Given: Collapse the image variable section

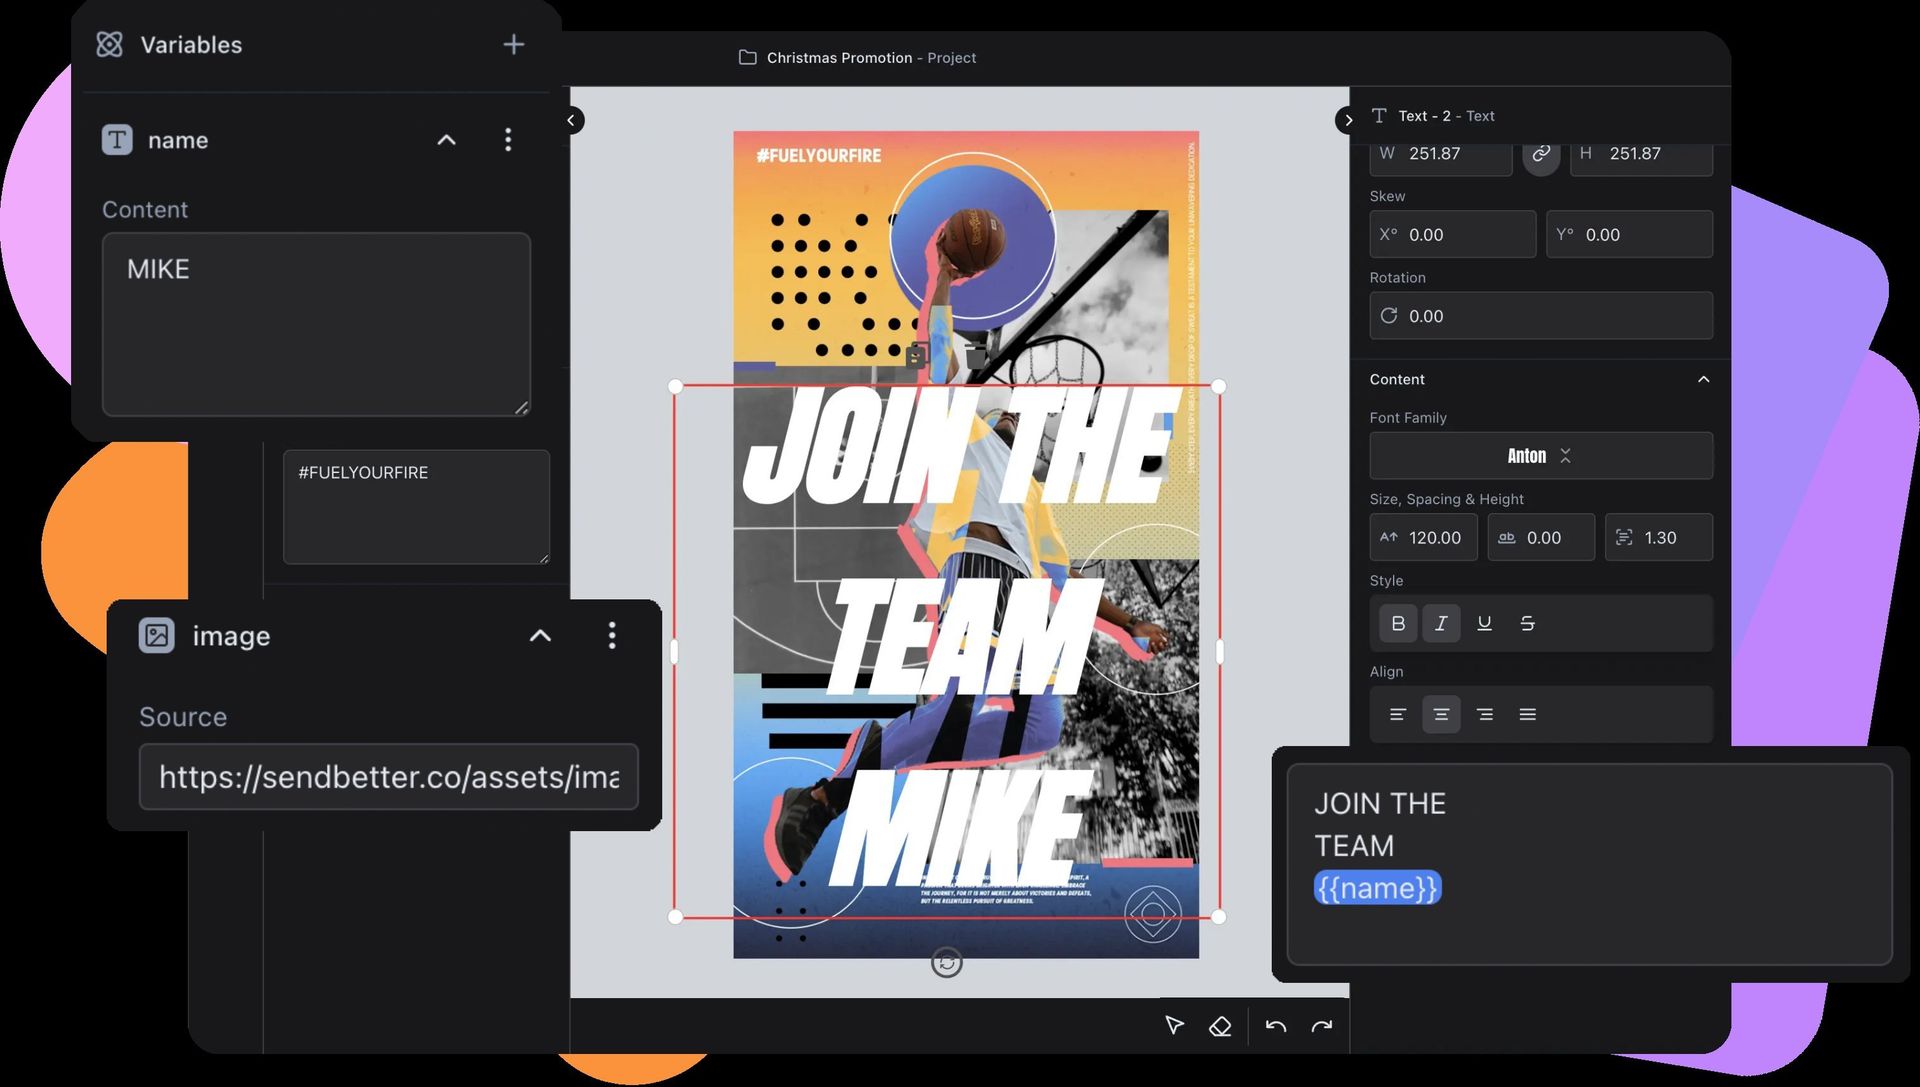Looking at the screenshot, I should click(x=540, y=636).
